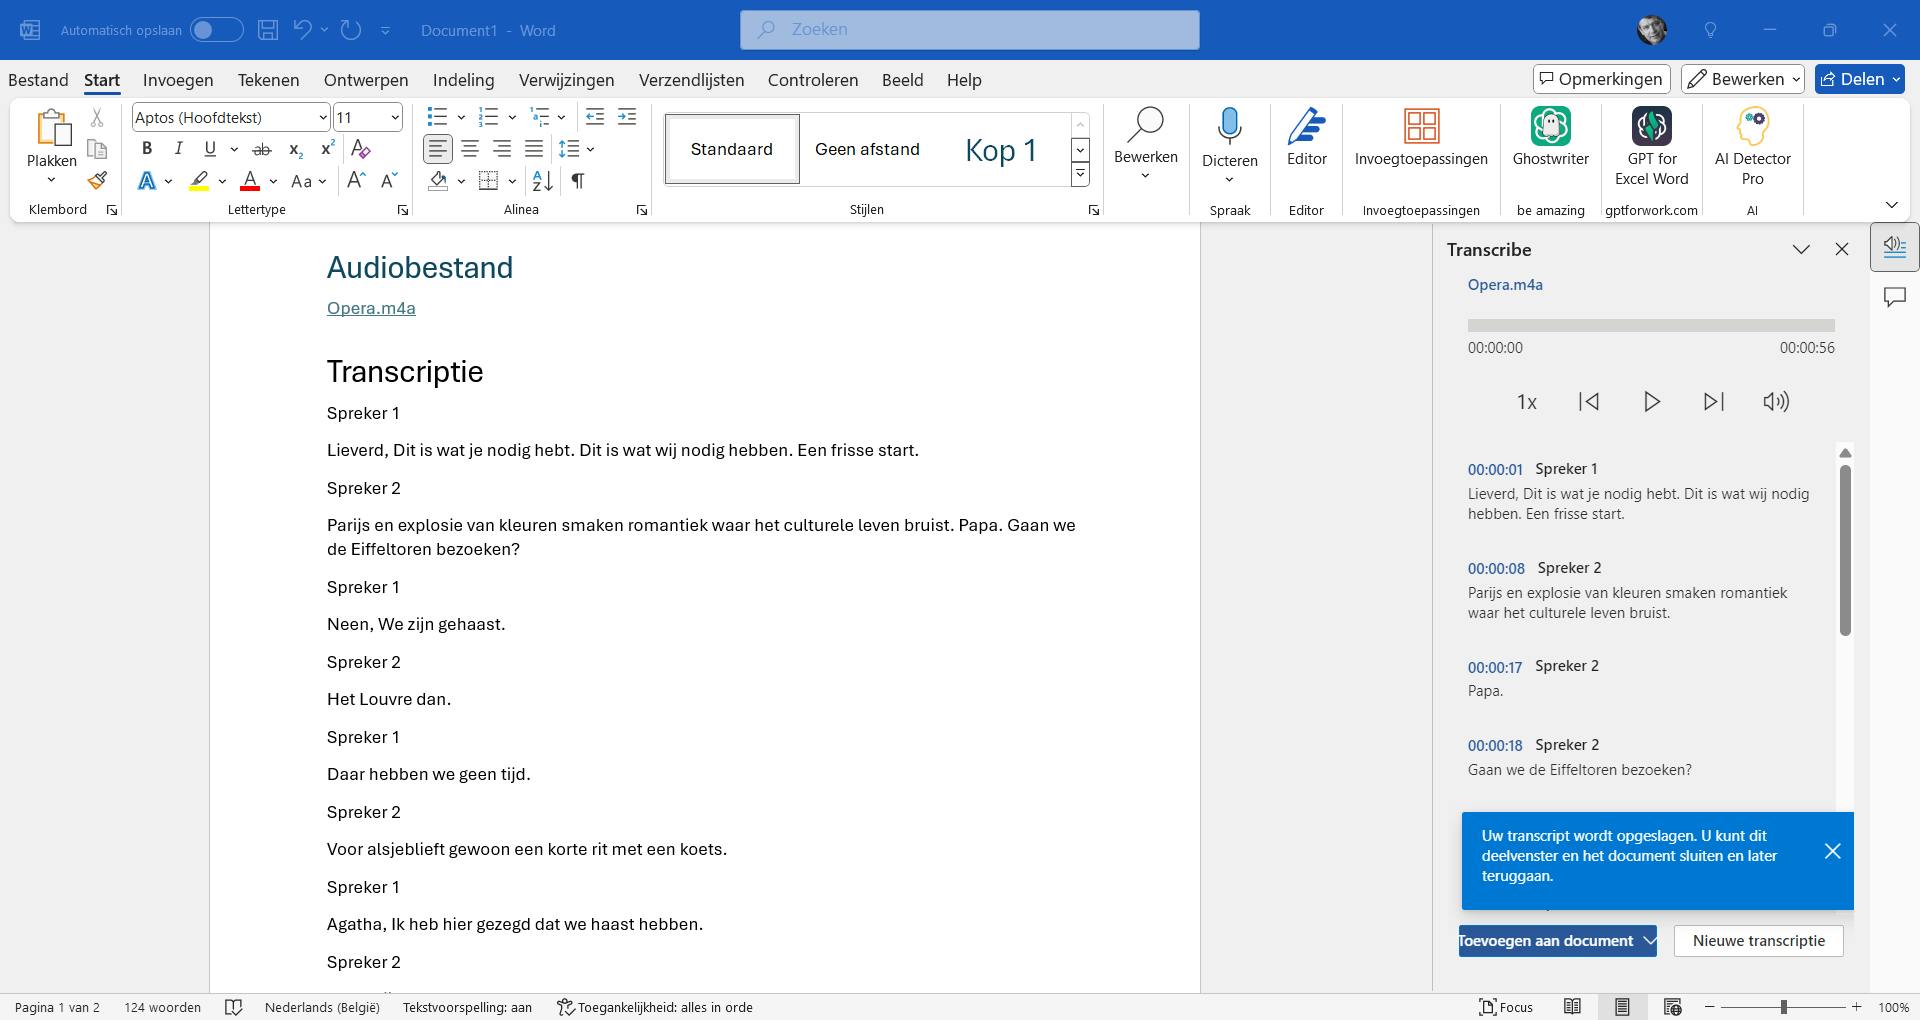Open the font name dropdown
The width and height of the screenshot is (1920, 1020).
(322, 118)
